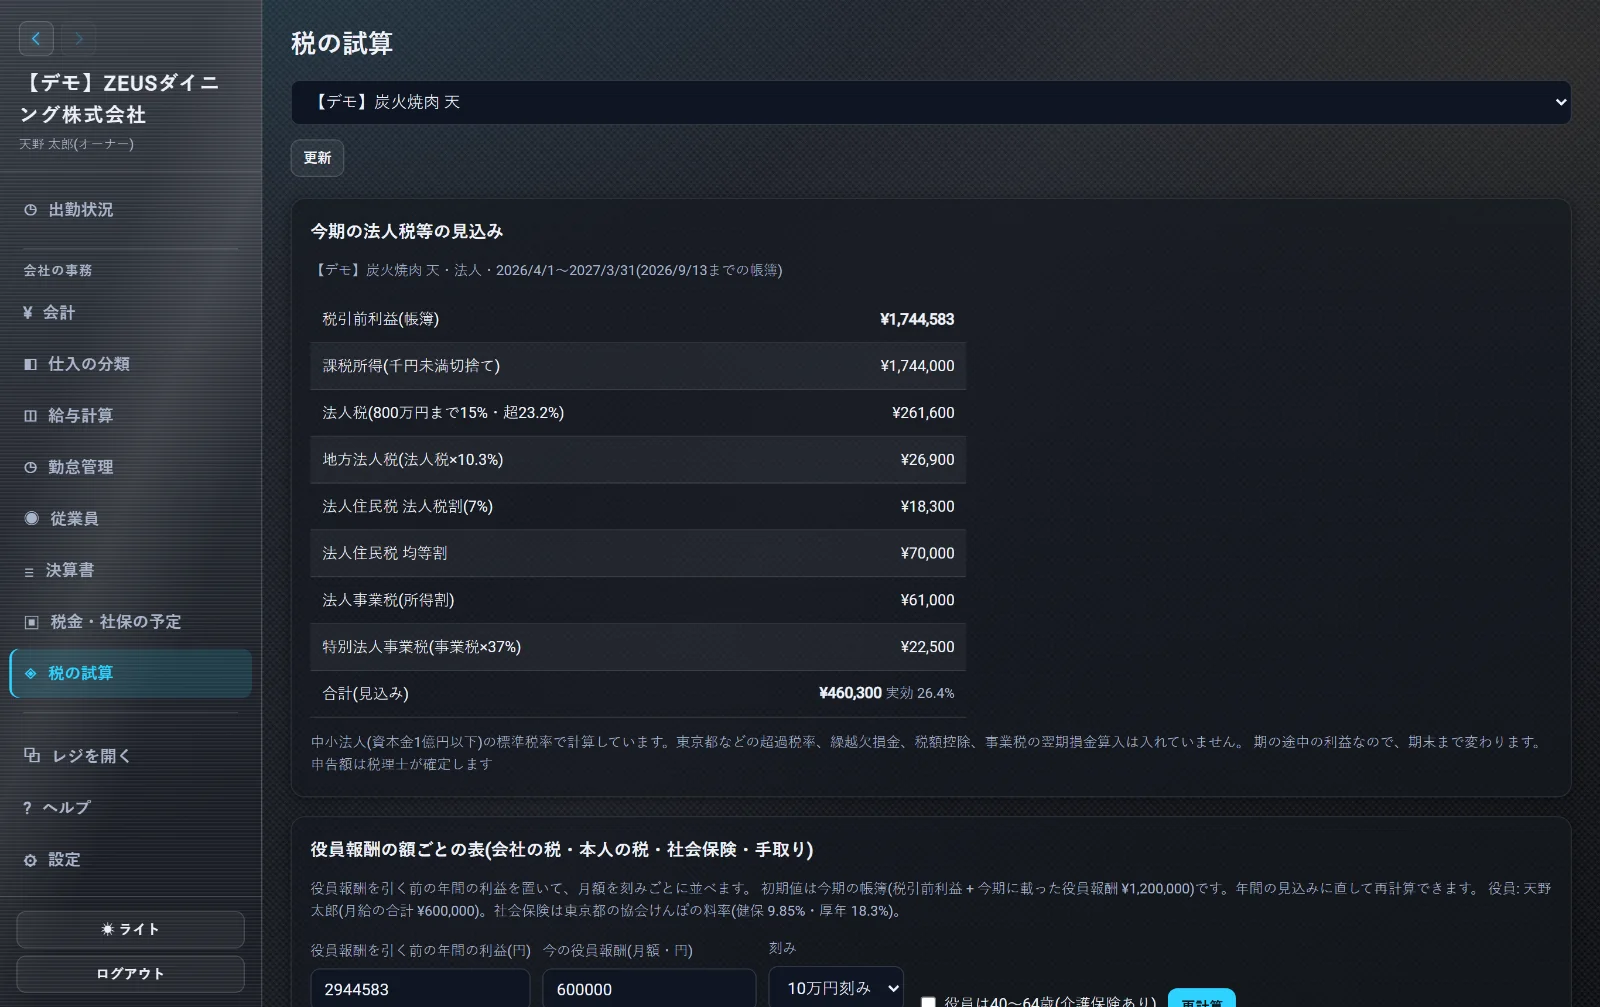
Task: Click the 課税所得 value ¥1,744,000
Action: point(917,366)
